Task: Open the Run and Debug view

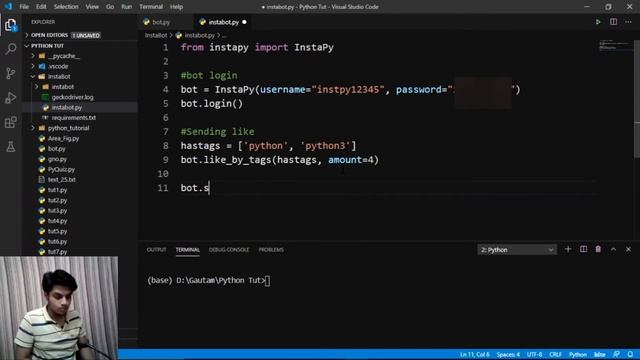Action: coord(11,98)
